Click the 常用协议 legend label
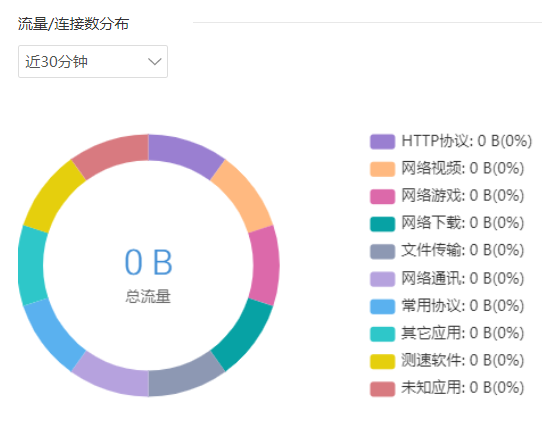This screenshot has width=542, height=425. [462, 306]
